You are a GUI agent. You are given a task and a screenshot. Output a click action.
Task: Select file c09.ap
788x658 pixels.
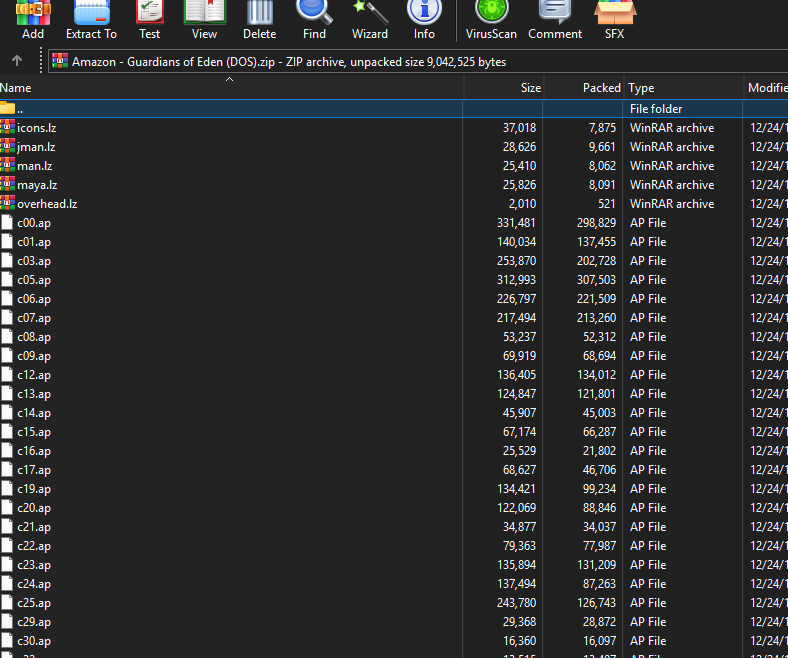[x=34, y=356]
